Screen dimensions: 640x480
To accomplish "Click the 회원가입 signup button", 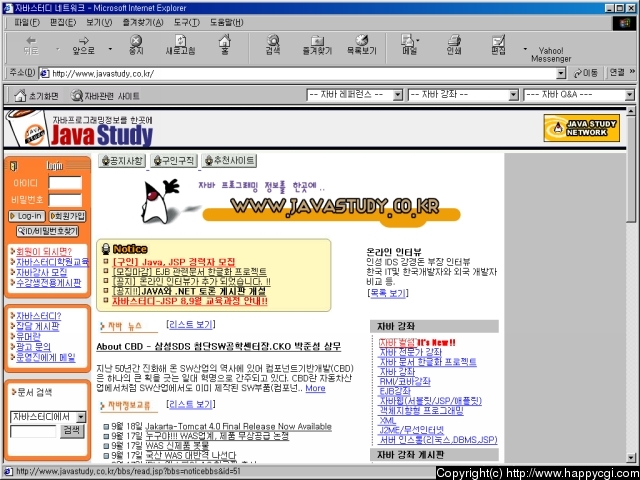I will (67, 216).
